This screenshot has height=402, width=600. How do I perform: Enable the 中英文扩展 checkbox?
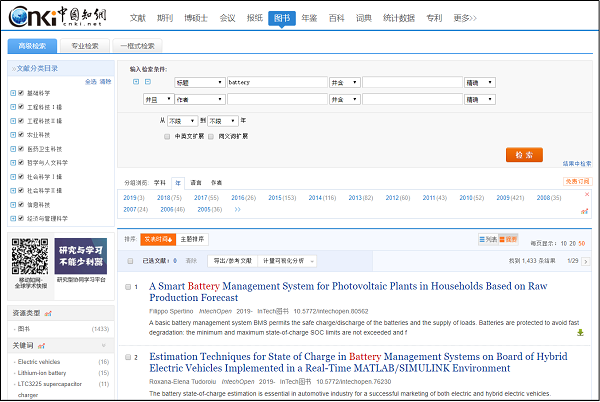[167, 136]
